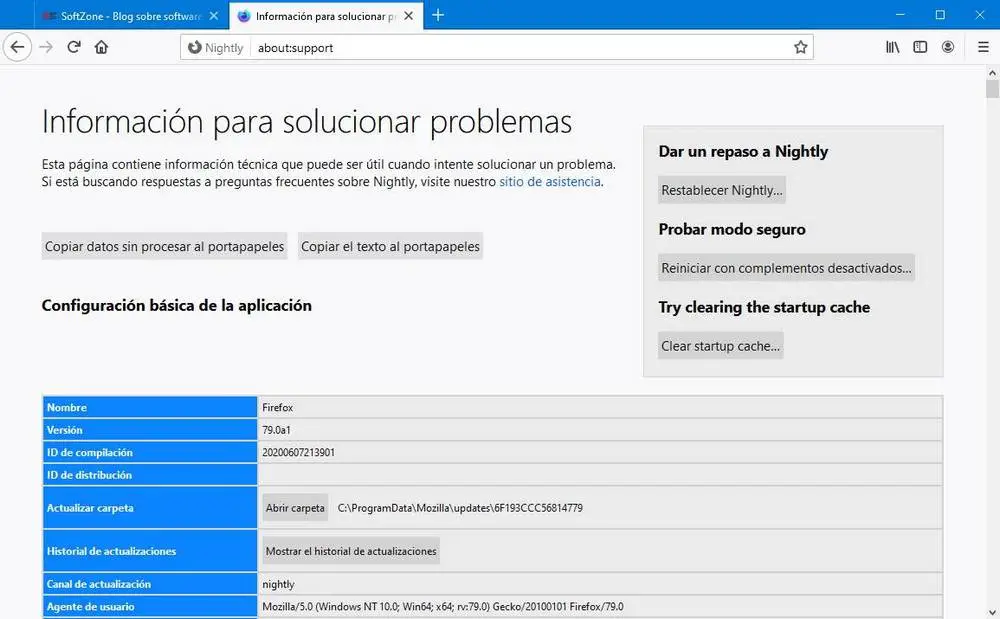
Task: Close the SoftZone tab
Action: [x=214, y=16]
